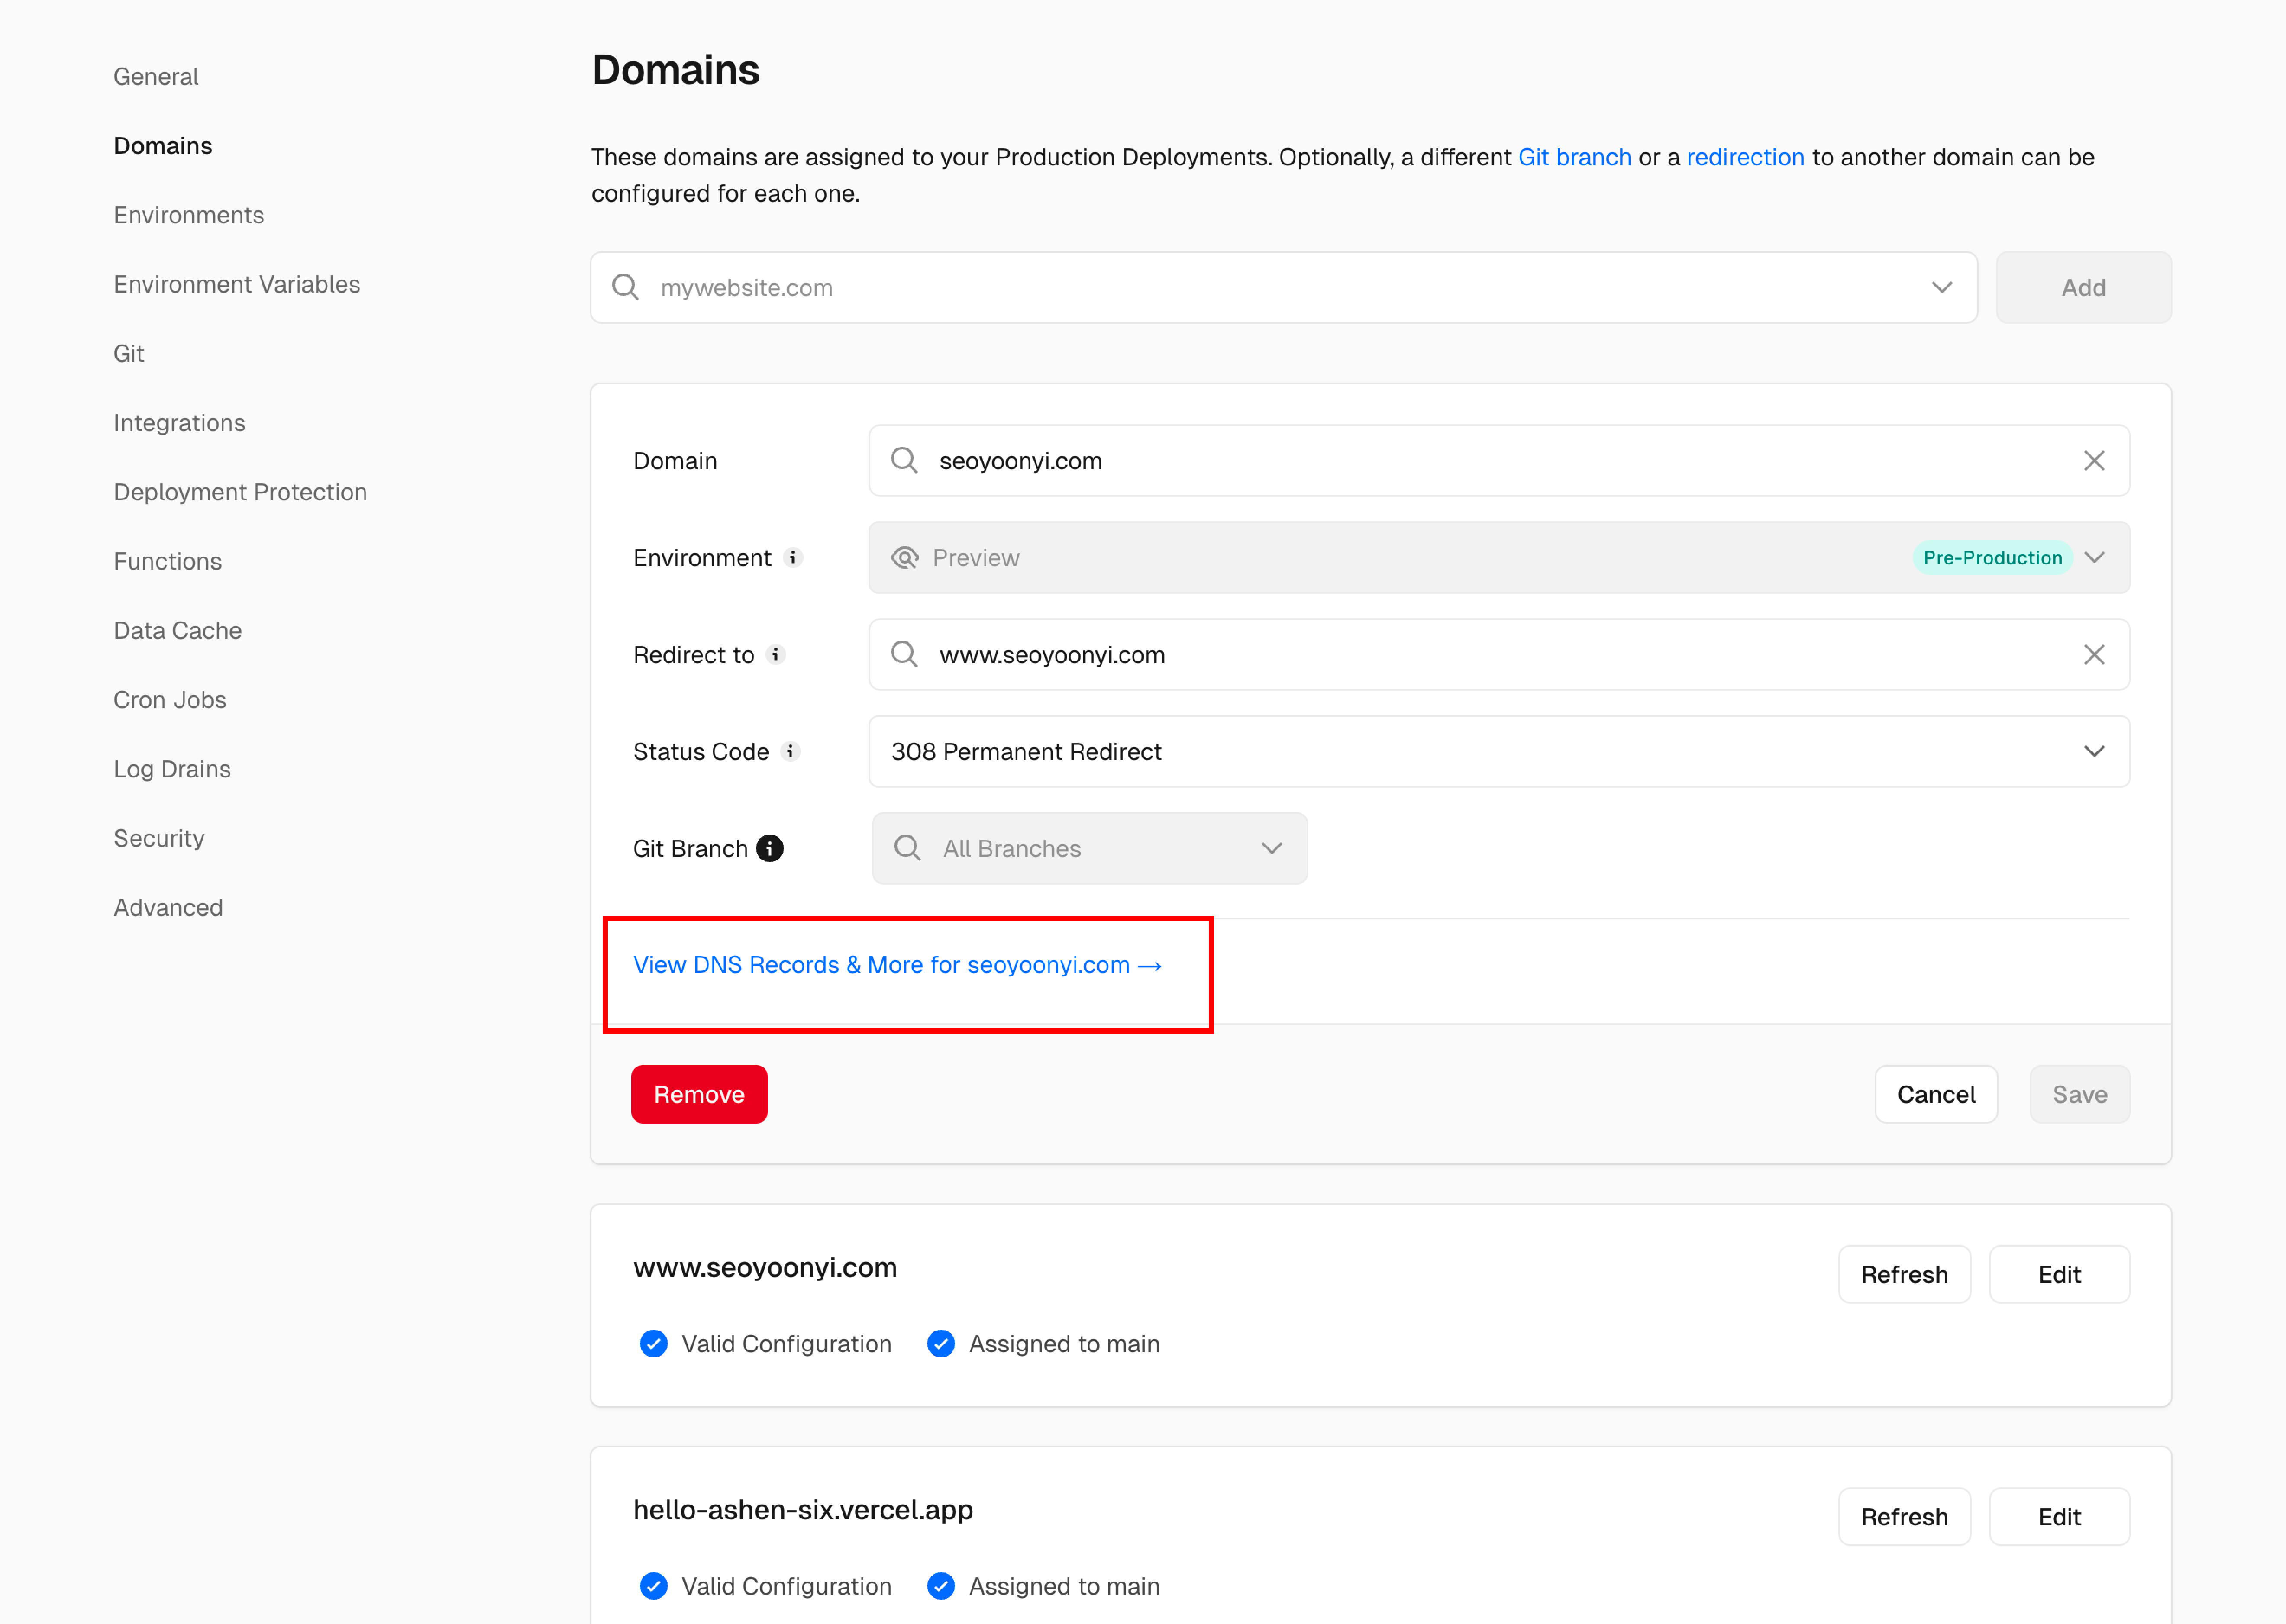
Task: Click the Git Branch info icon
Action: tap(769, 848)
